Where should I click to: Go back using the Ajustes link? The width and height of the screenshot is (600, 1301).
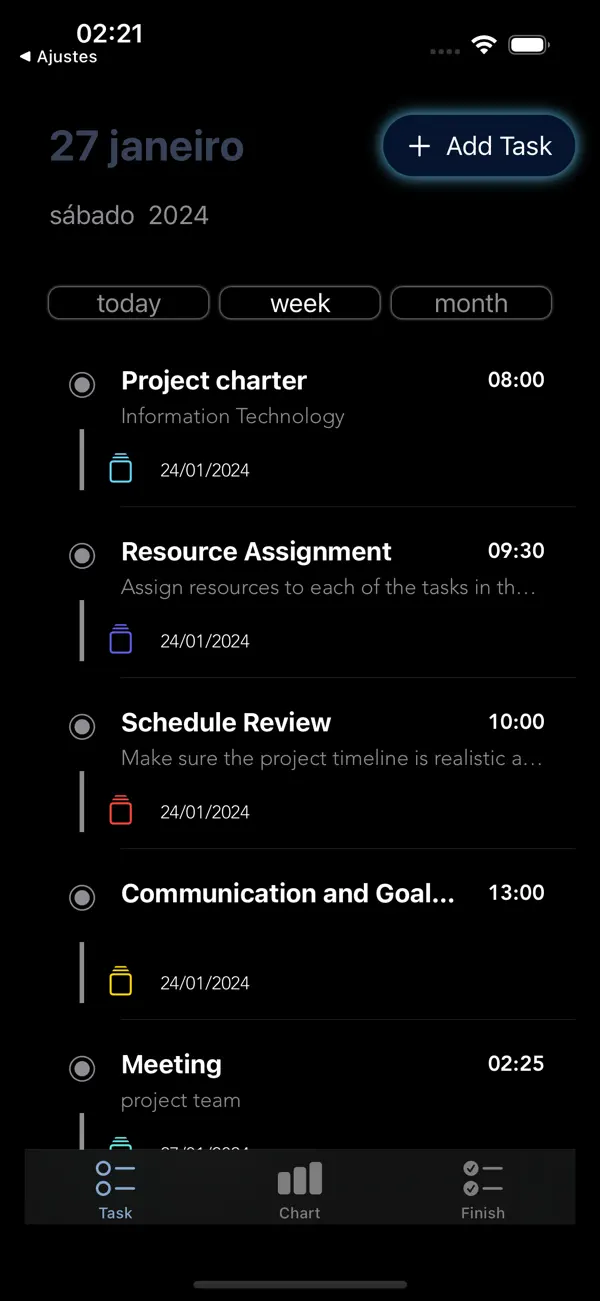(x=56, y=57)
